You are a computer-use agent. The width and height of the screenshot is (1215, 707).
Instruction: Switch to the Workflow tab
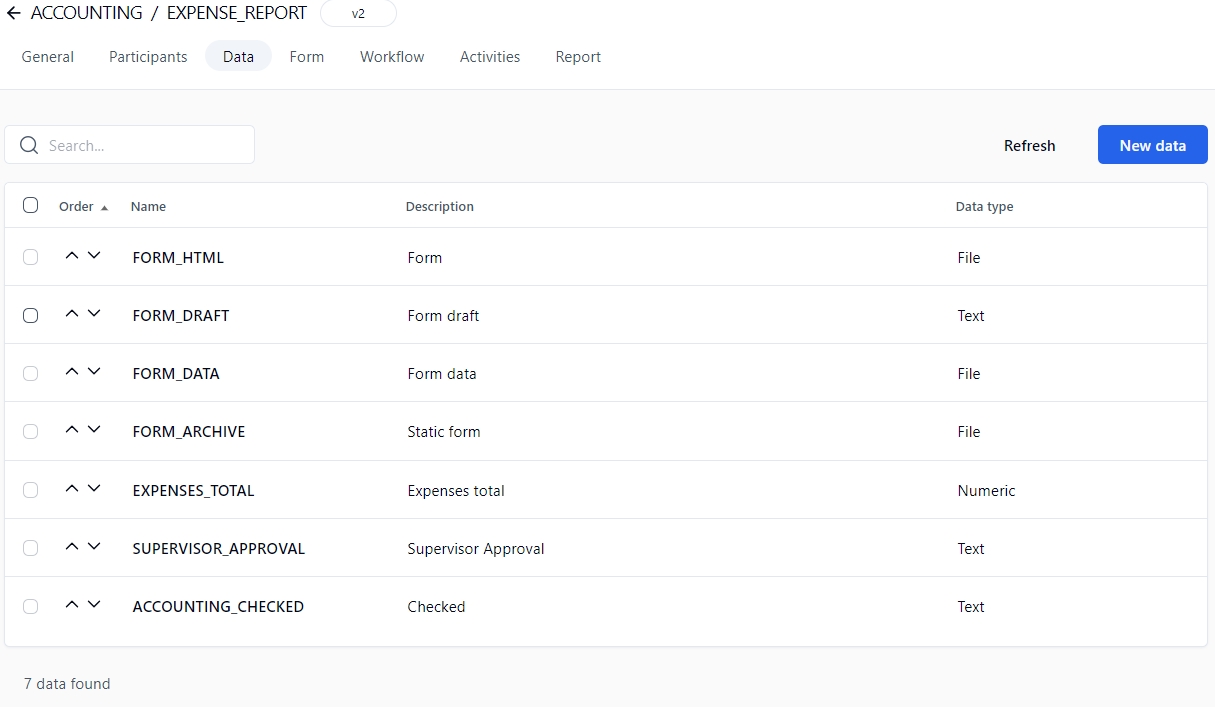392,57
